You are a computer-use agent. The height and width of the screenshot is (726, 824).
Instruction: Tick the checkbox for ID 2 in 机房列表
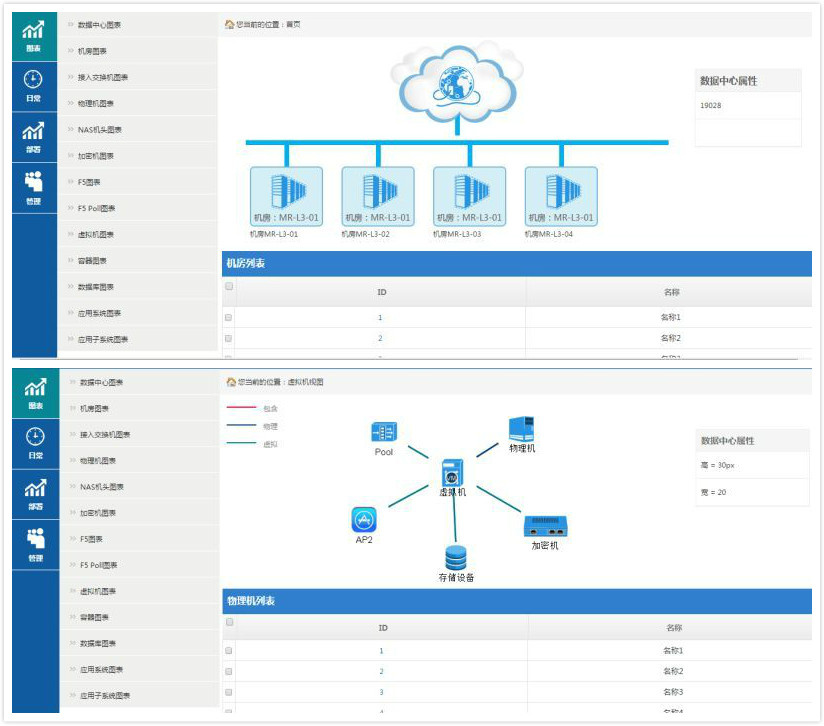point(228,338)
